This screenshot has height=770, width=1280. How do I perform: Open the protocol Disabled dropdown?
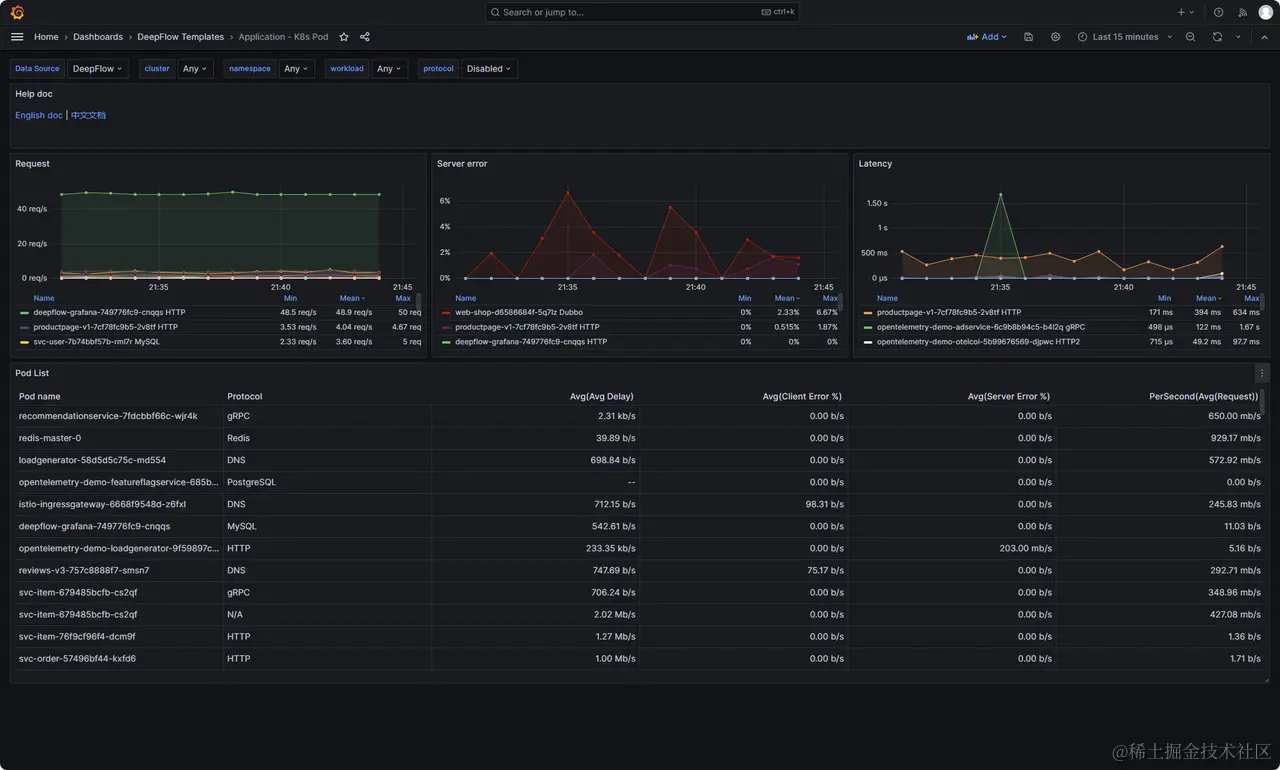[489, 69]
